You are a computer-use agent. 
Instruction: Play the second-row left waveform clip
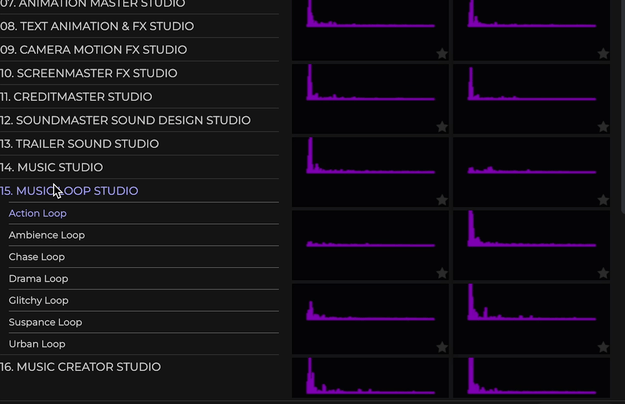coord(370,99)
